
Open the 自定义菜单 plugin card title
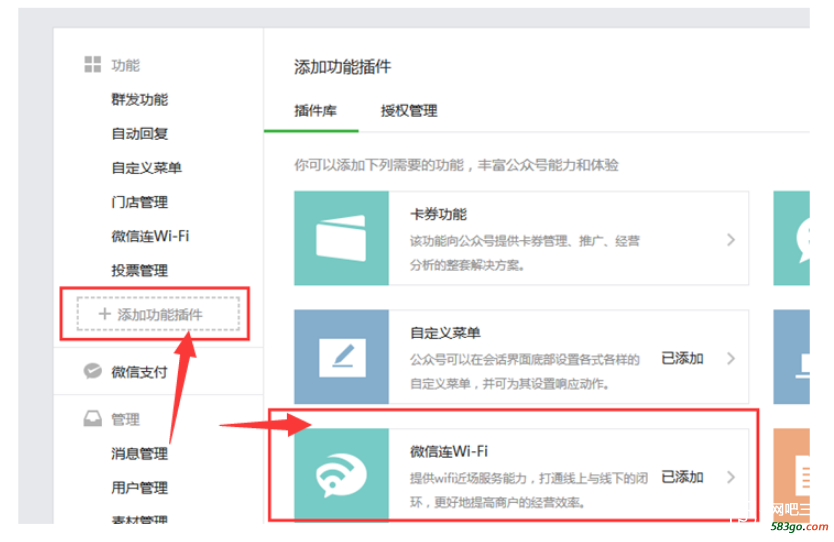pyautogui.click(x=445, y=333)
